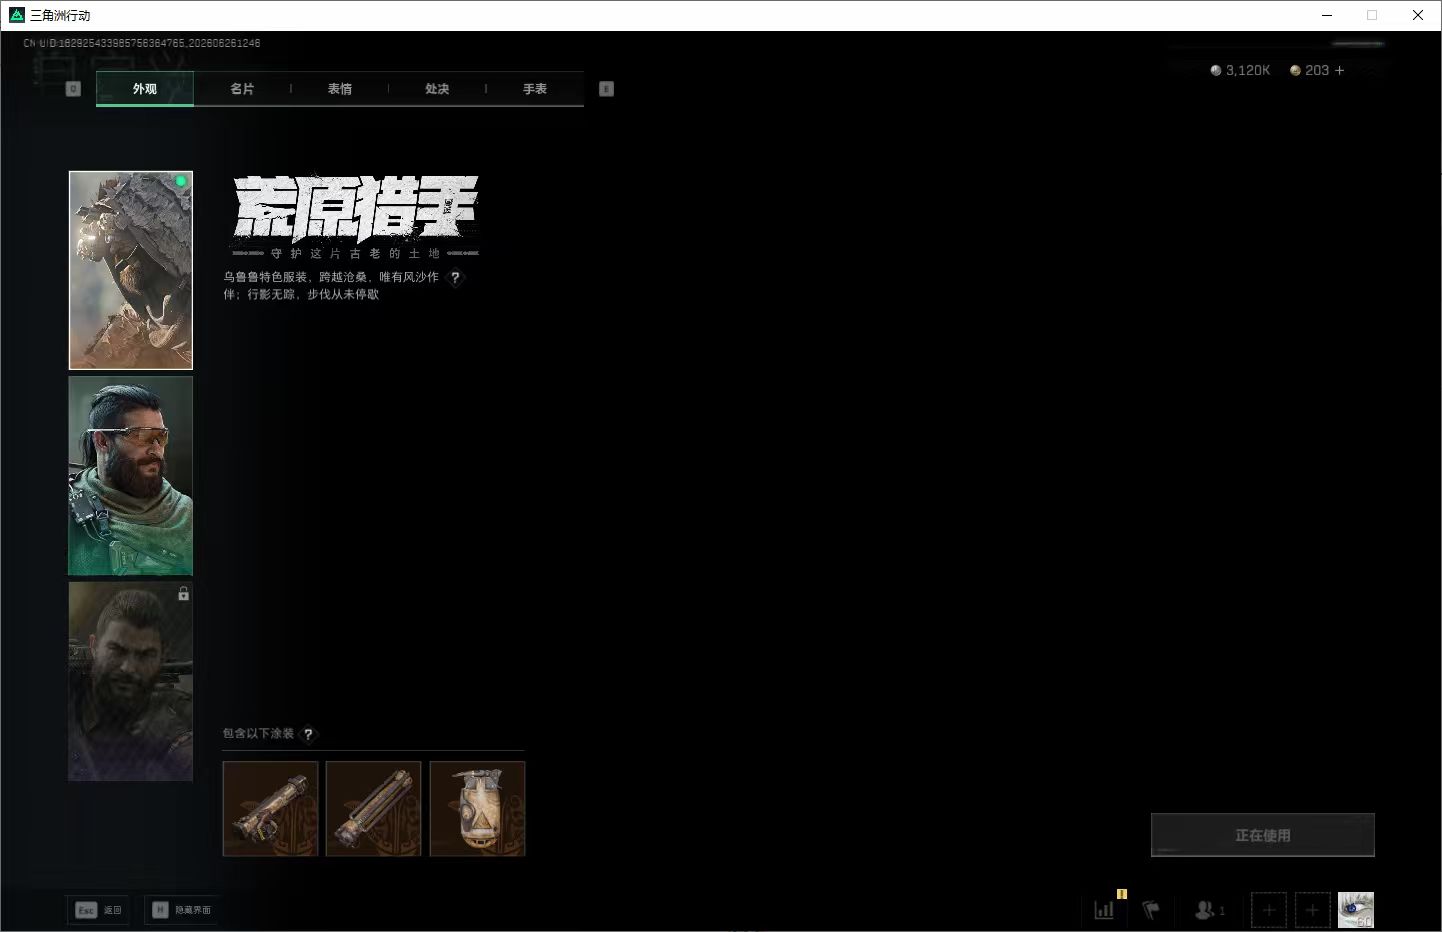Select the equipped 荒原猎手 skin thumbnail
Screen dimensions: 1442x932
pos(131,270)
